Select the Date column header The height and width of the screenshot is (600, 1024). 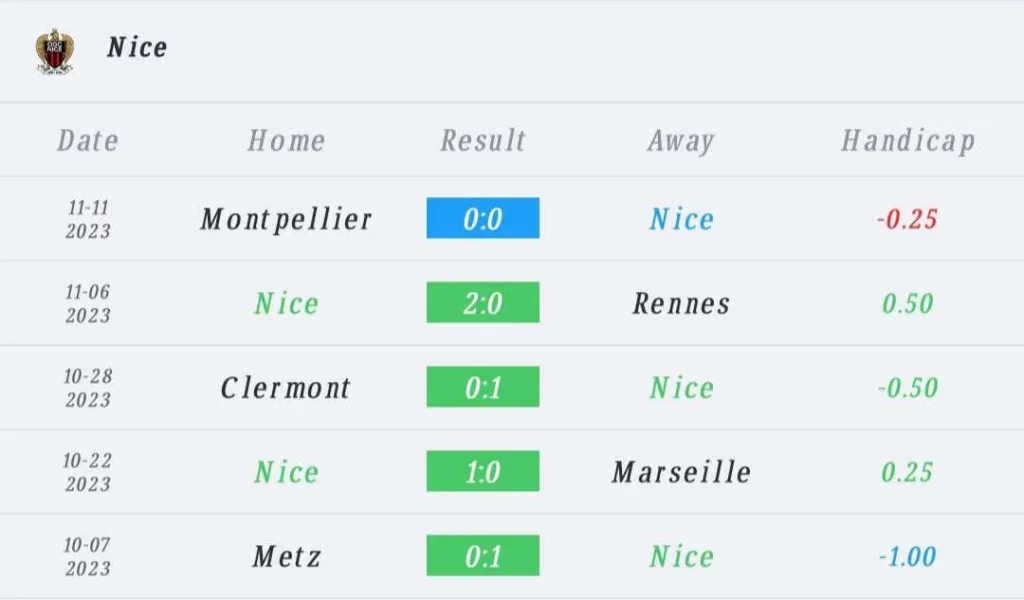(88, 140)
